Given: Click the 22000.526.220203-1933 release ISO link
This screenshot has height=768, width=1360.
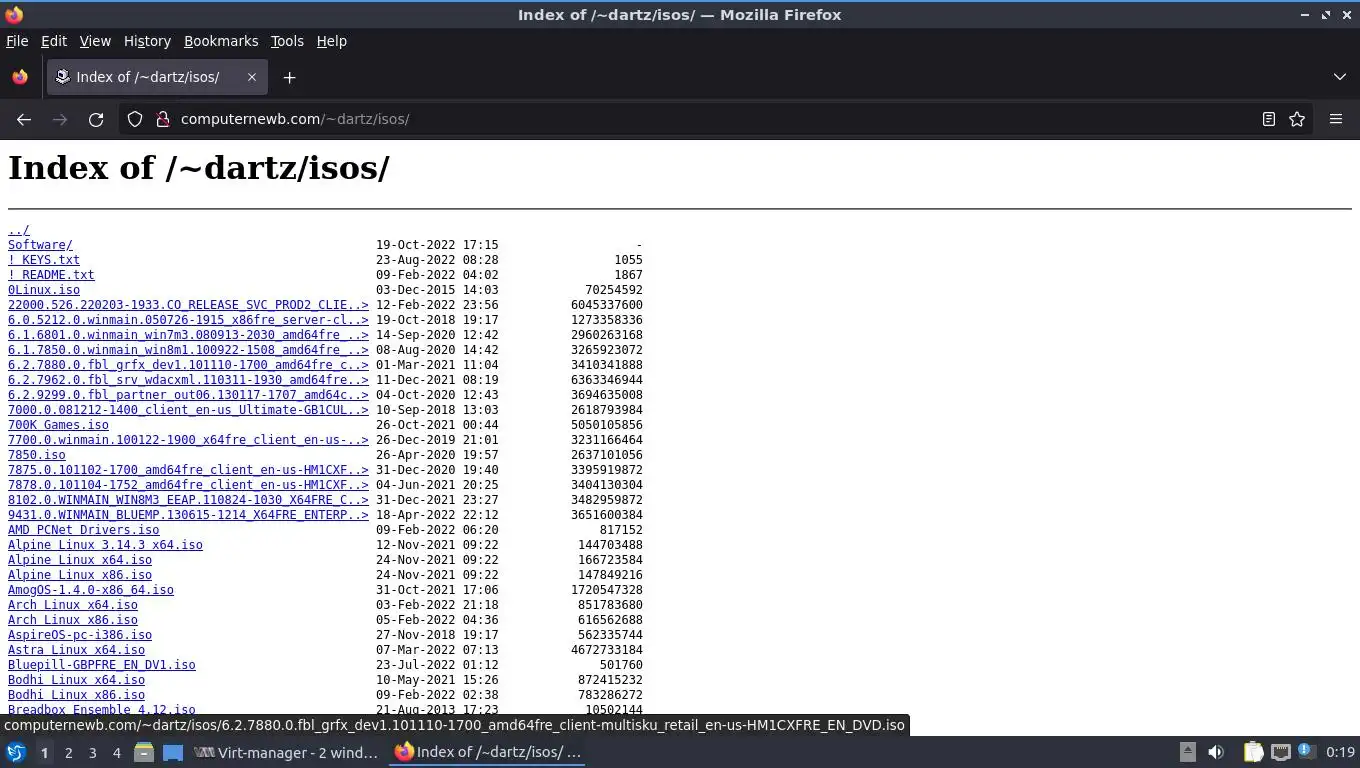Looking at the screenshot, I should click(x=188, y=305).
